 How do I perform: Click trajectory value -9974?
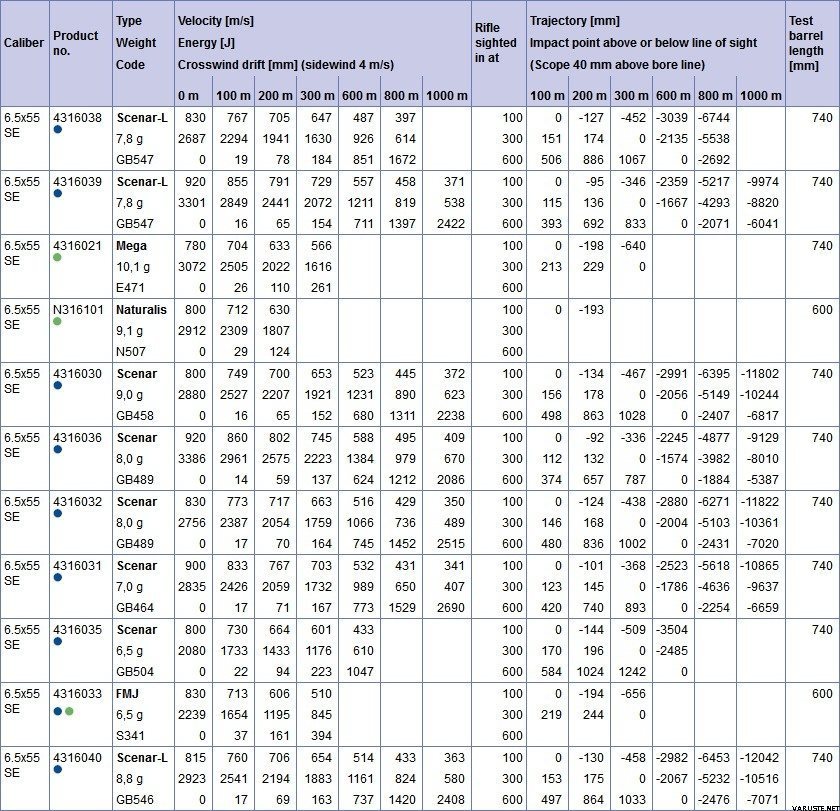(x=763, y=182)
